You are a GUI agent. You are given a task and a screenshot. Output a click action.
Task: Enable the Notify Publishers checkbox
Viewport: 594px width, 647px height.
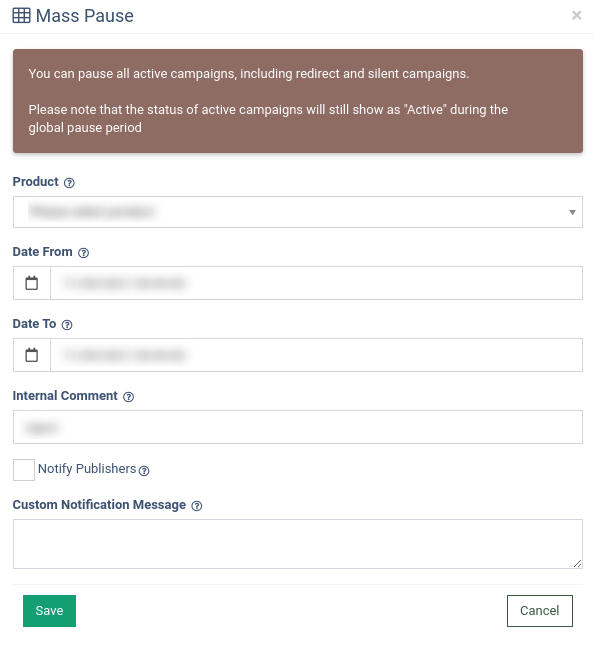pos(24,470)
